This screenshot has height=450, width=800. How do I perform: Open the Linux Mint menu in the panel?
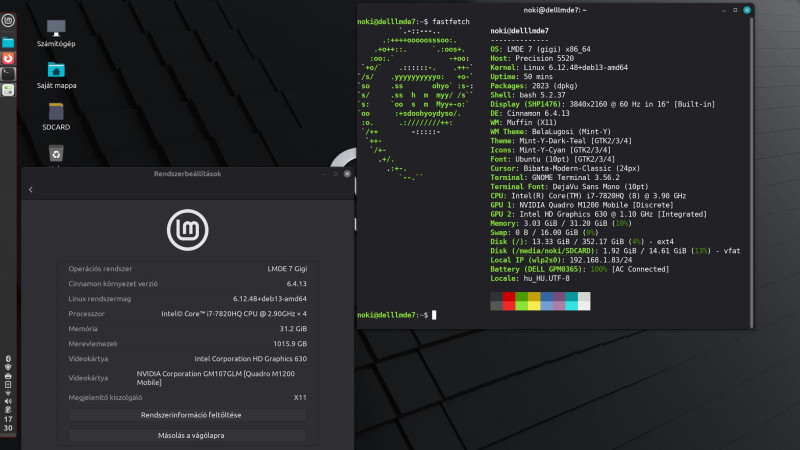click(x=8, y=20)
